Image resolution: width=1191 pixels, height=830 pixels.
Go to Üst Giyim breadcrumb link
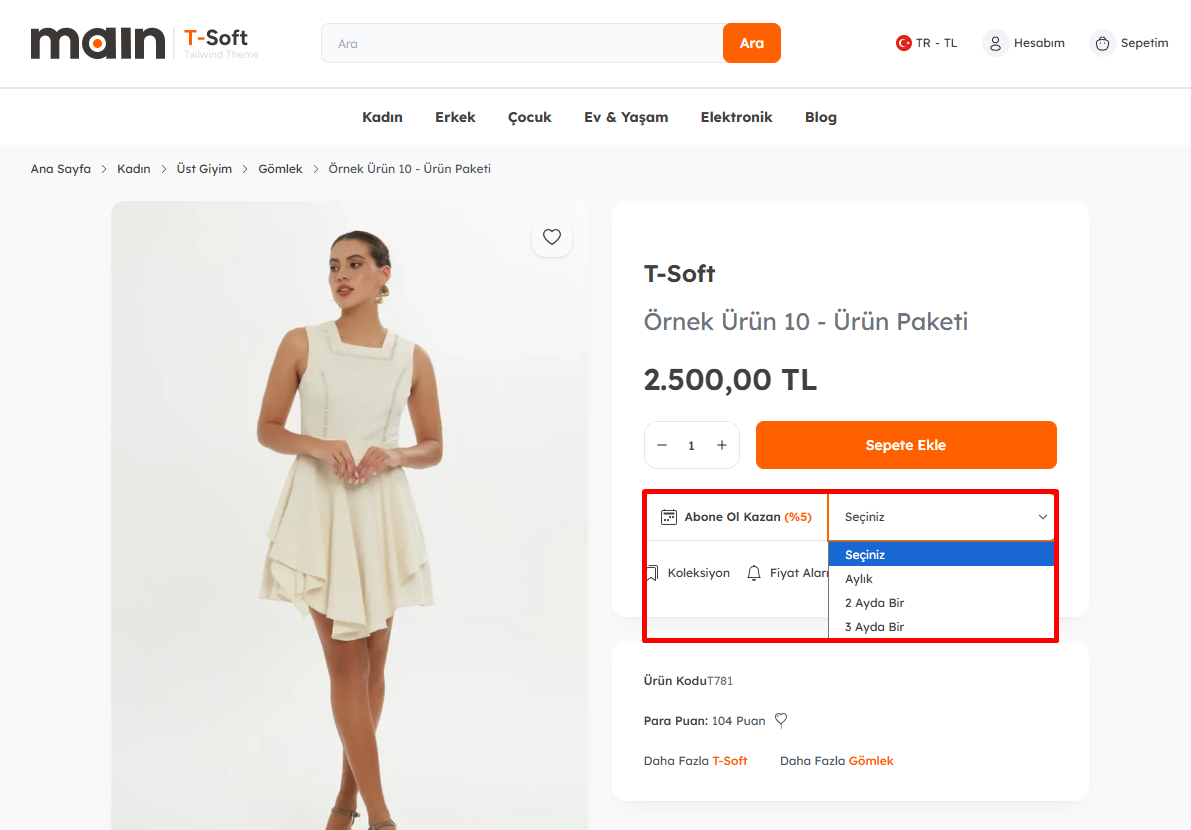point(204,169)
